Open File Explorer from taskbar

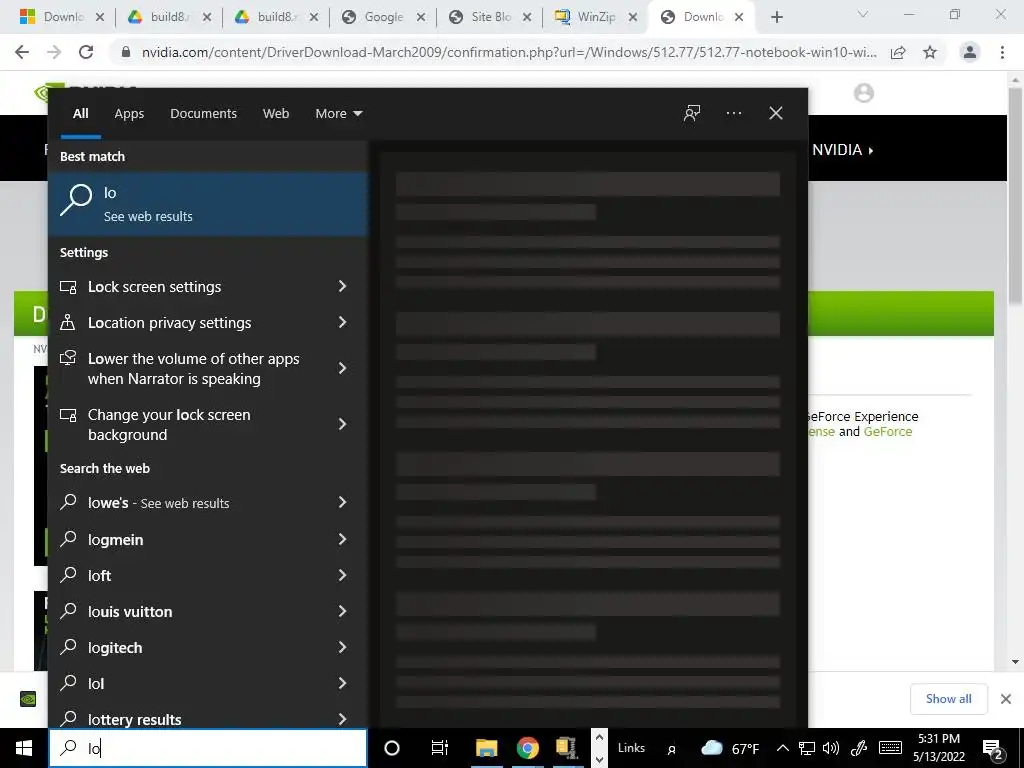[x=487, y=748]
